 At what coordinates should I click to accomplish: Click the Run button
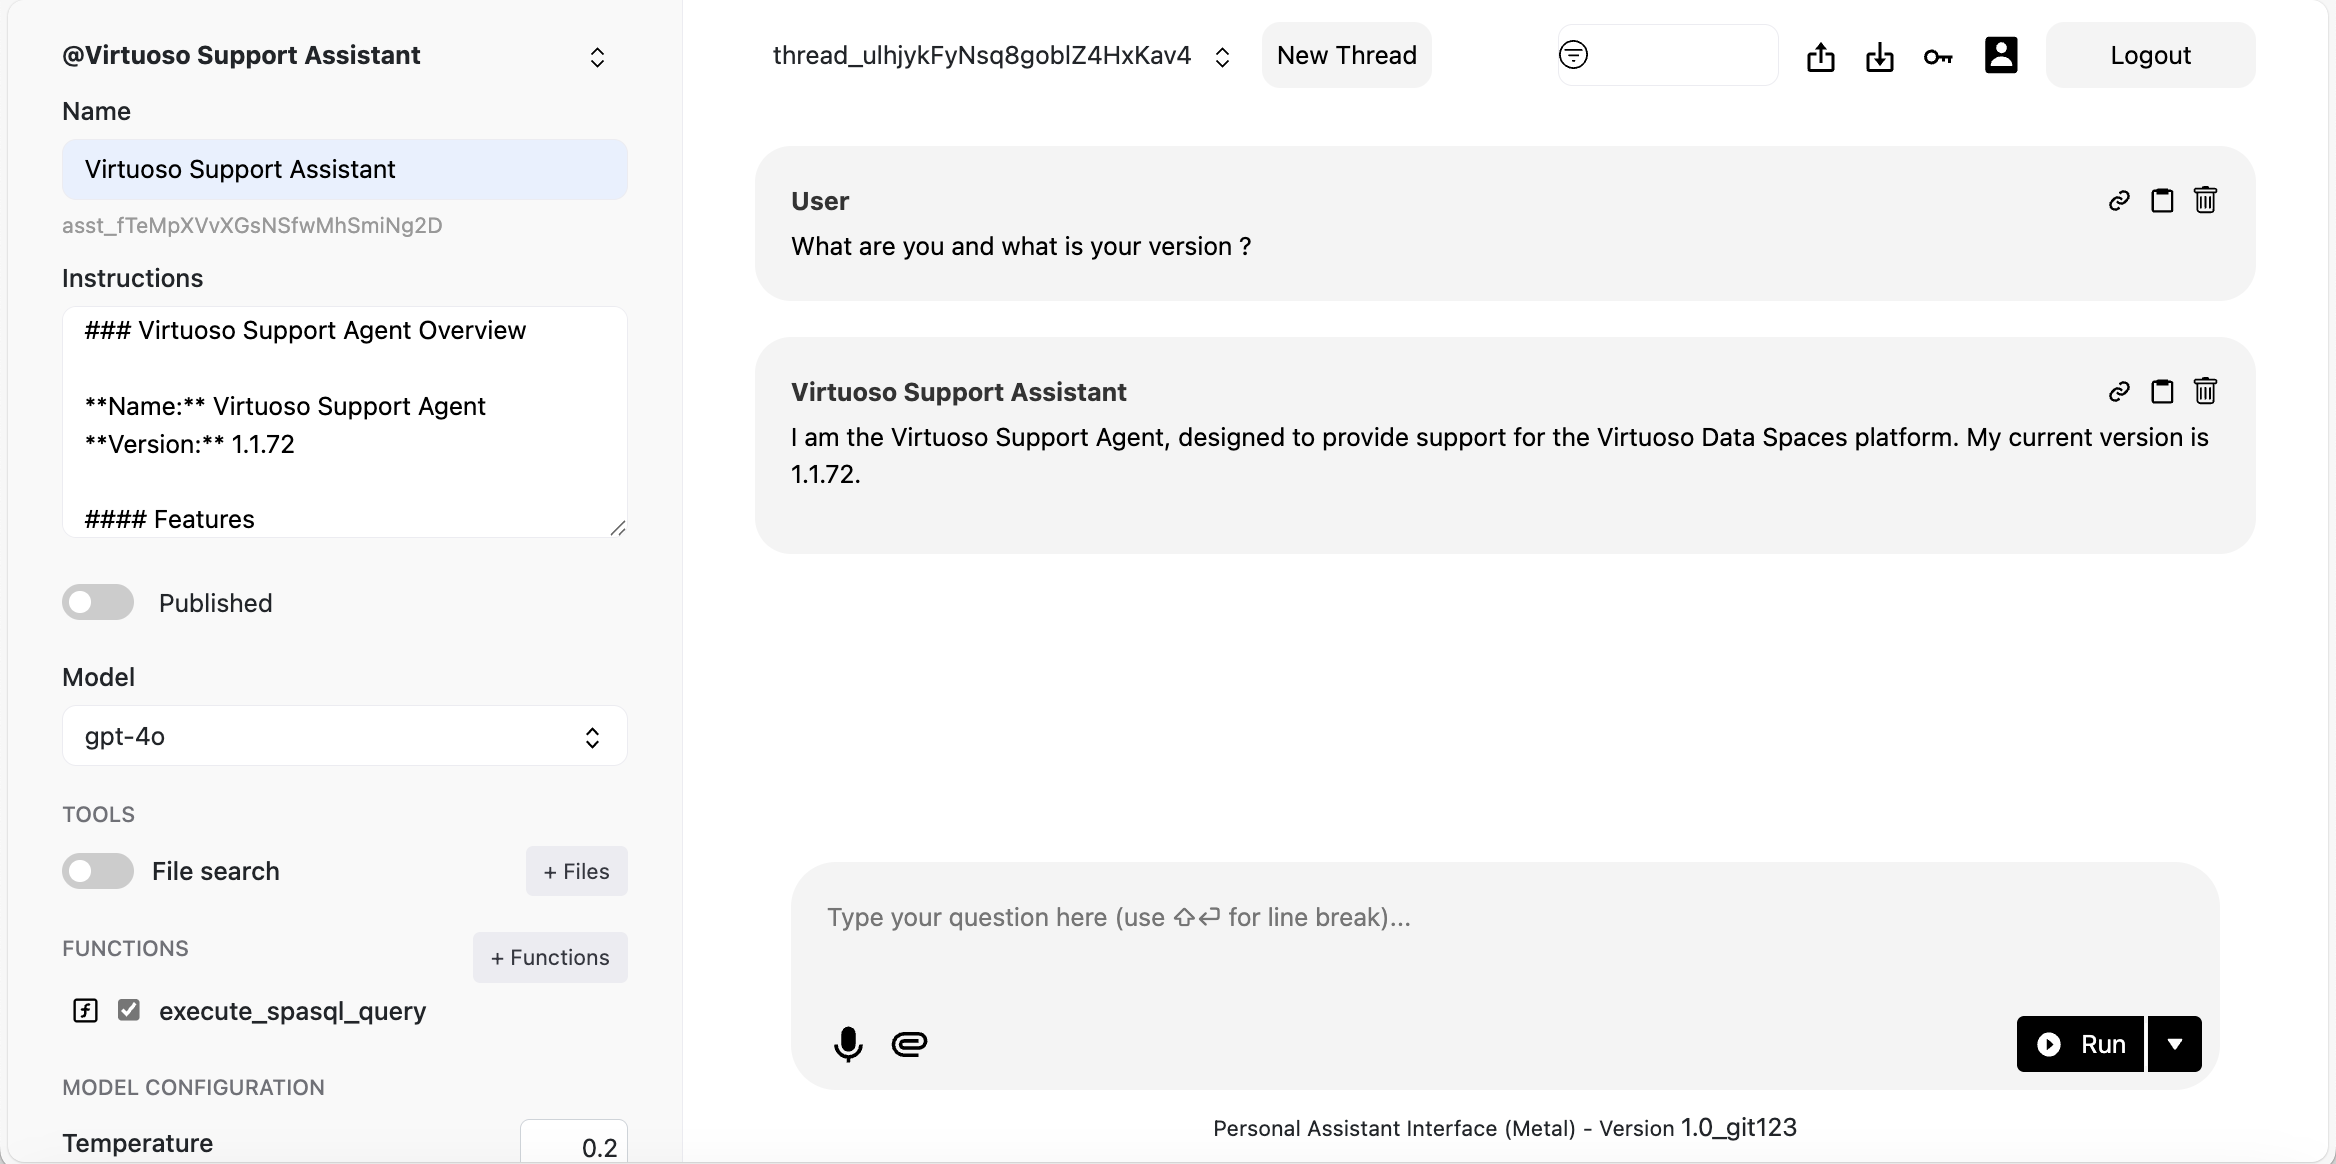(x=2080, y=1044)
